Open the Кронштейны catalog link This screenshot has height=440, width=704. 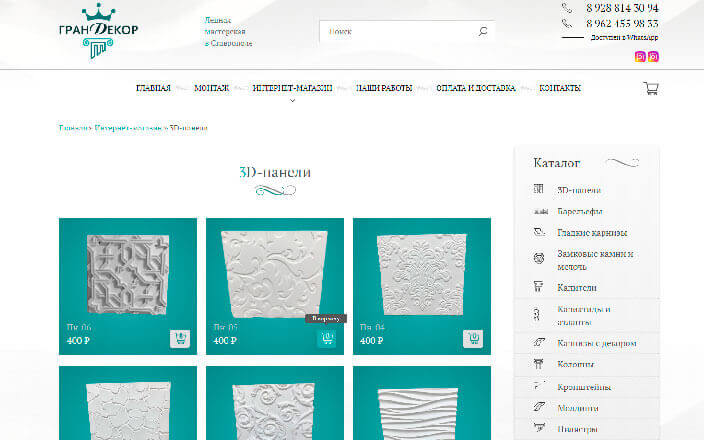tap(584, 387)
